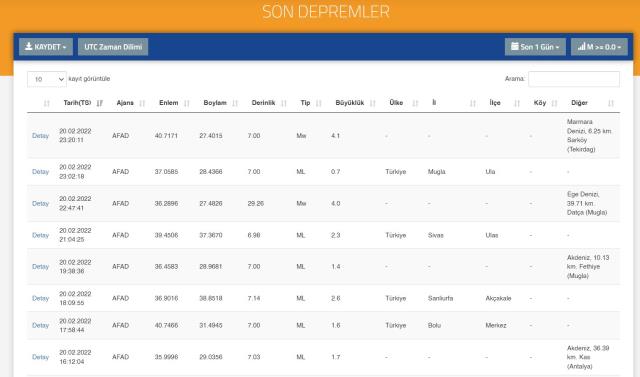
Task: Open the records-per-page select showing 10
Action: pyautogui.click(x=47, y=79)
